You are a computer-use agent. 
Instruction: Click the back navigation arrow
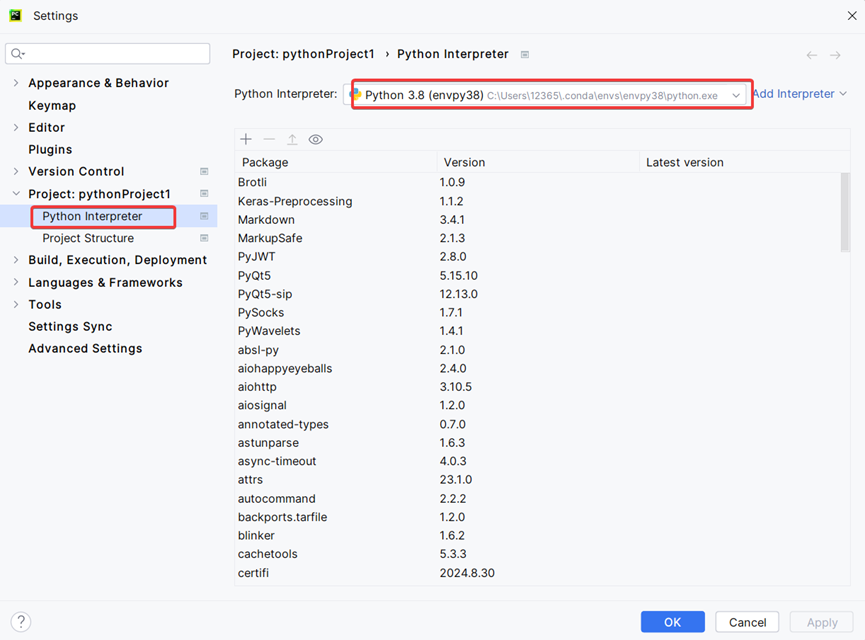tap(811, 55)
